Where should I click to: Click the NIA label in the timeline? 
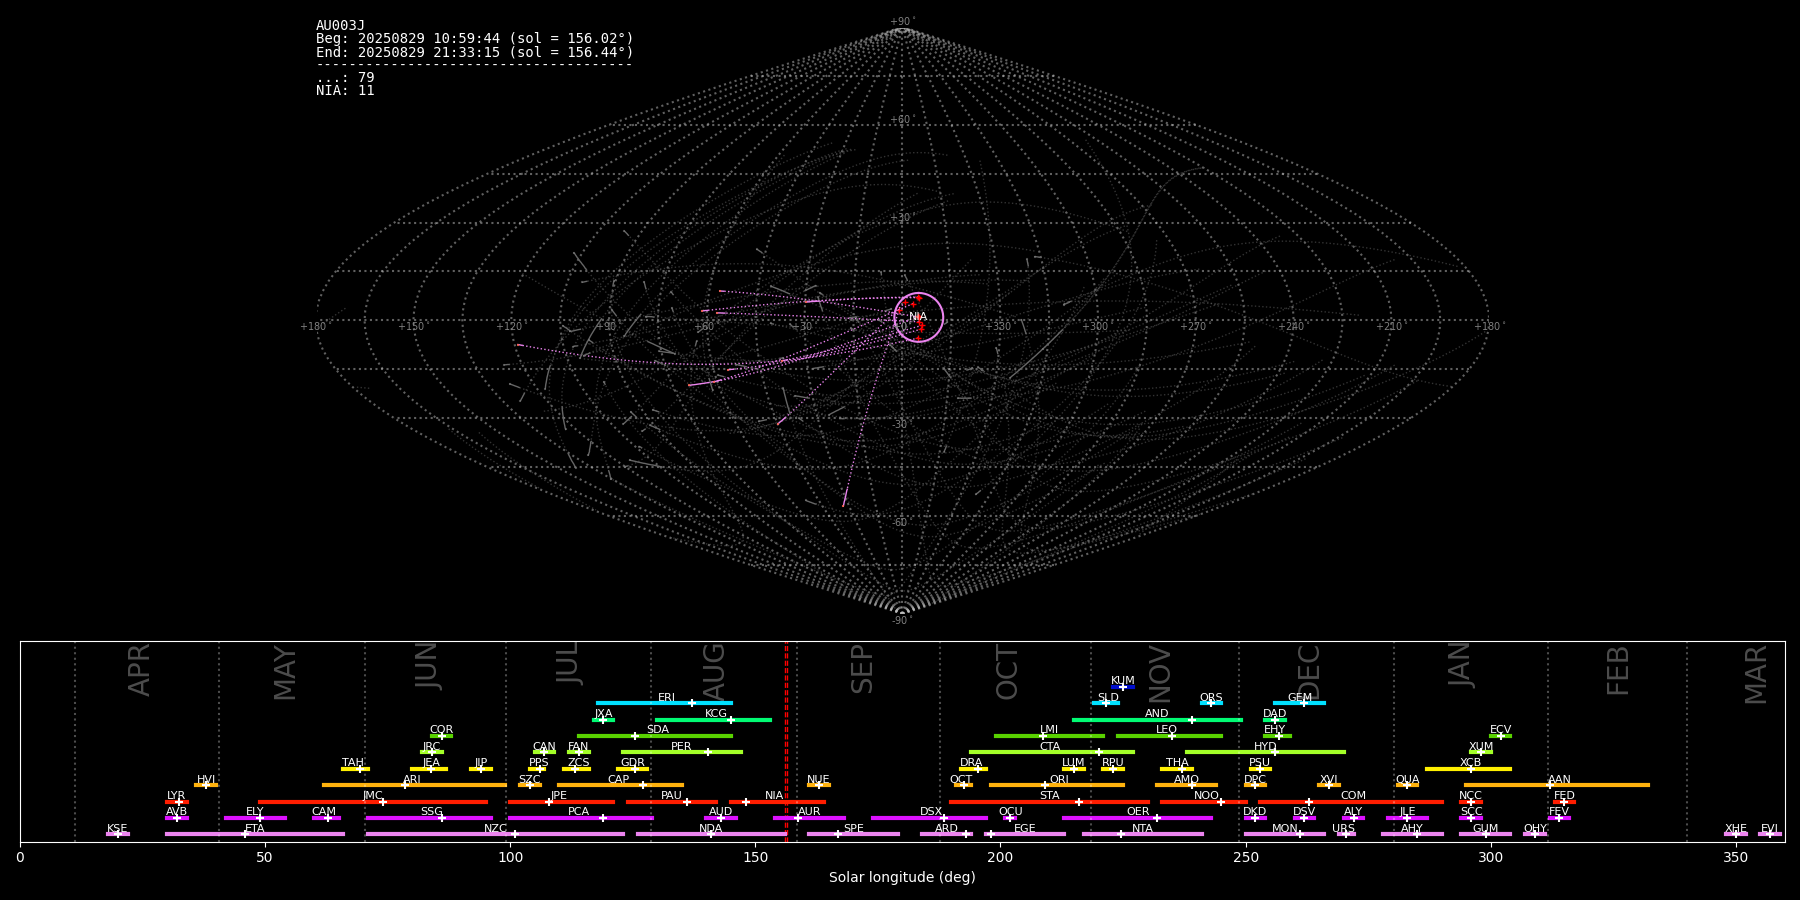774,796
